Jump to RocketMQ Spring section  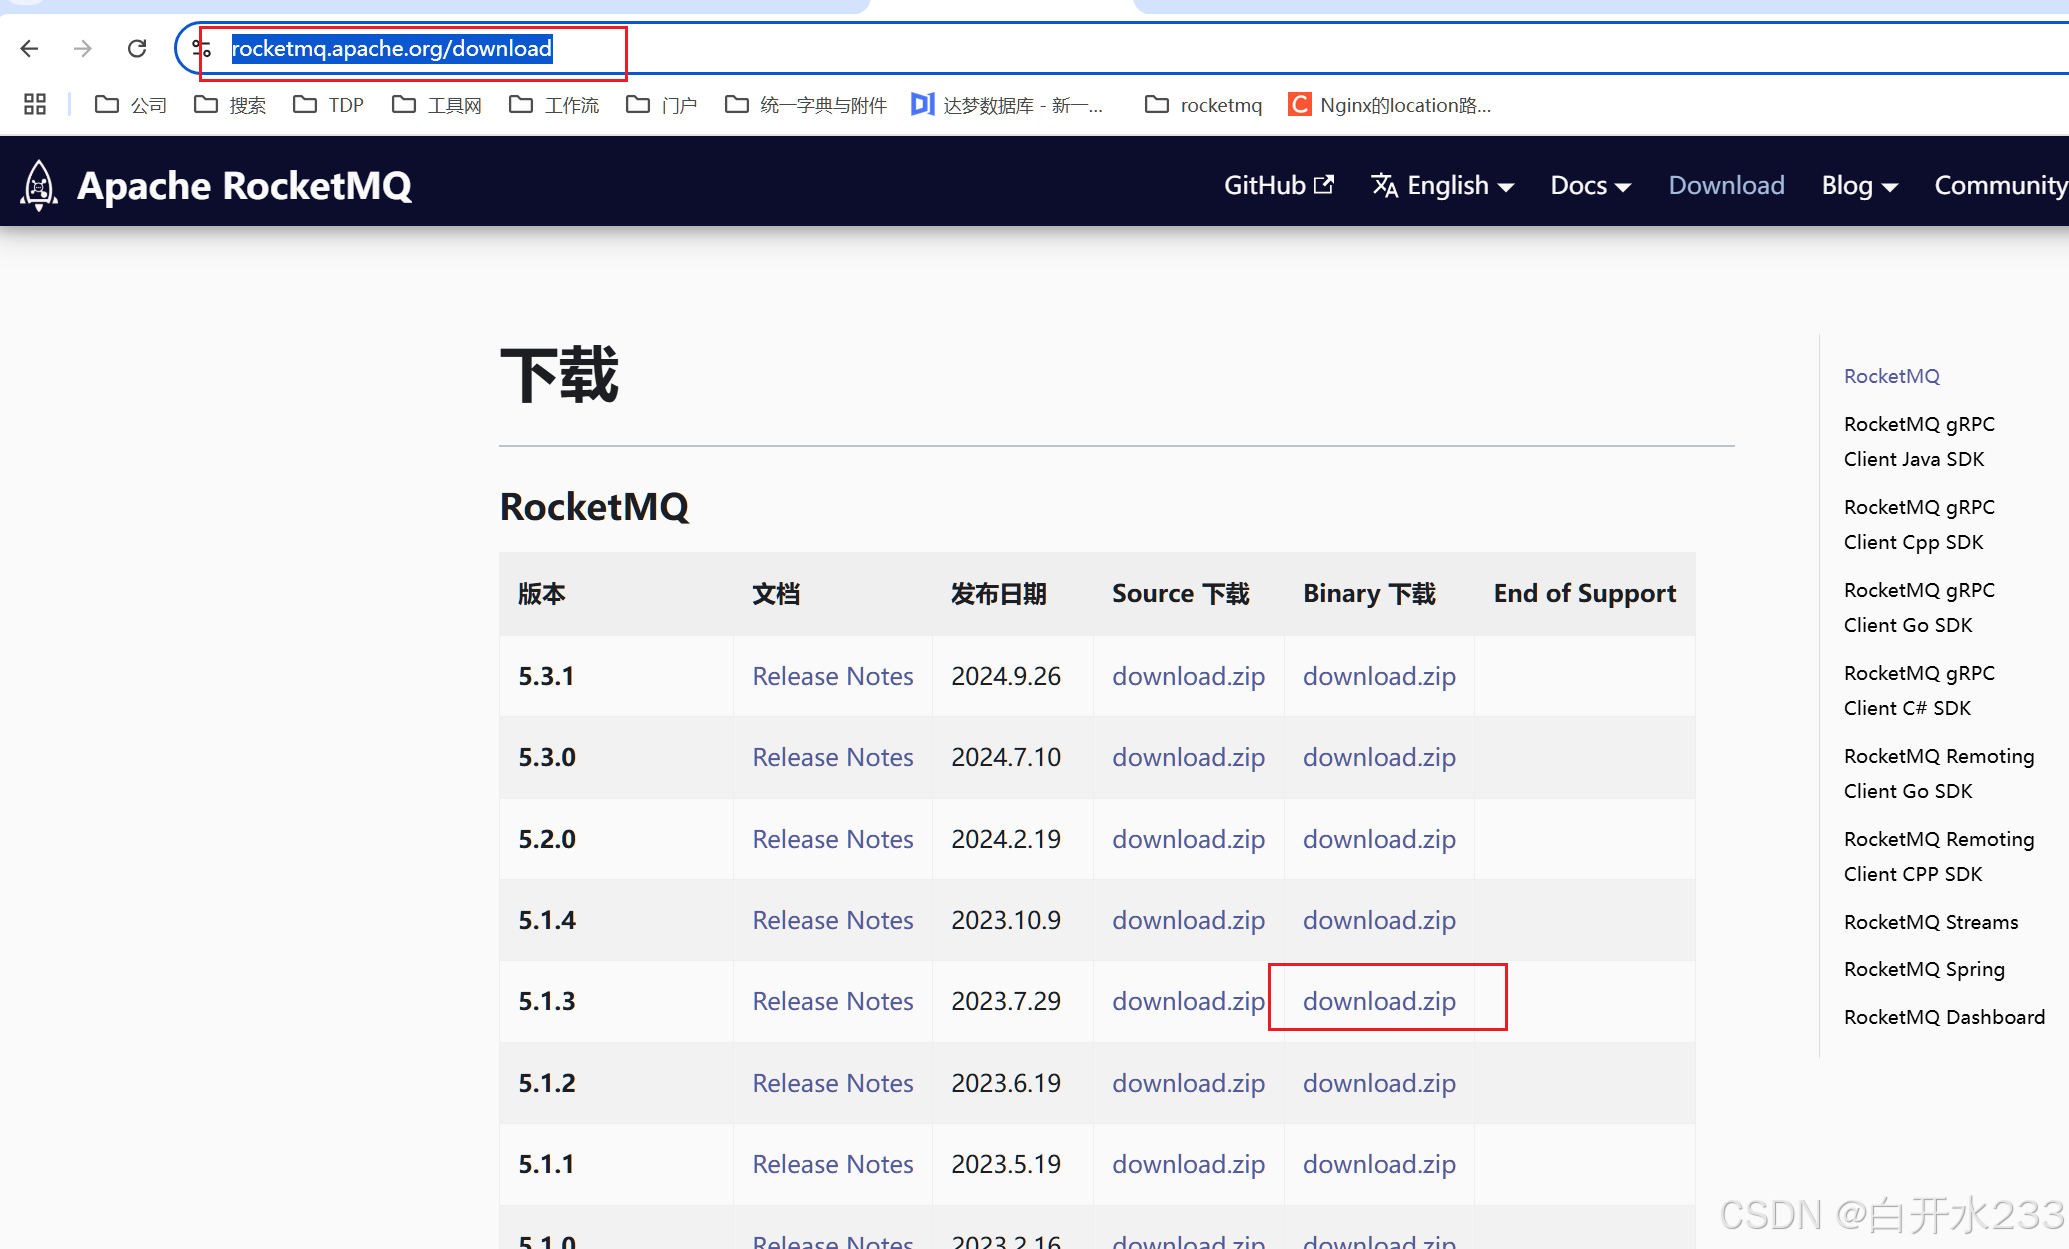1924,969
